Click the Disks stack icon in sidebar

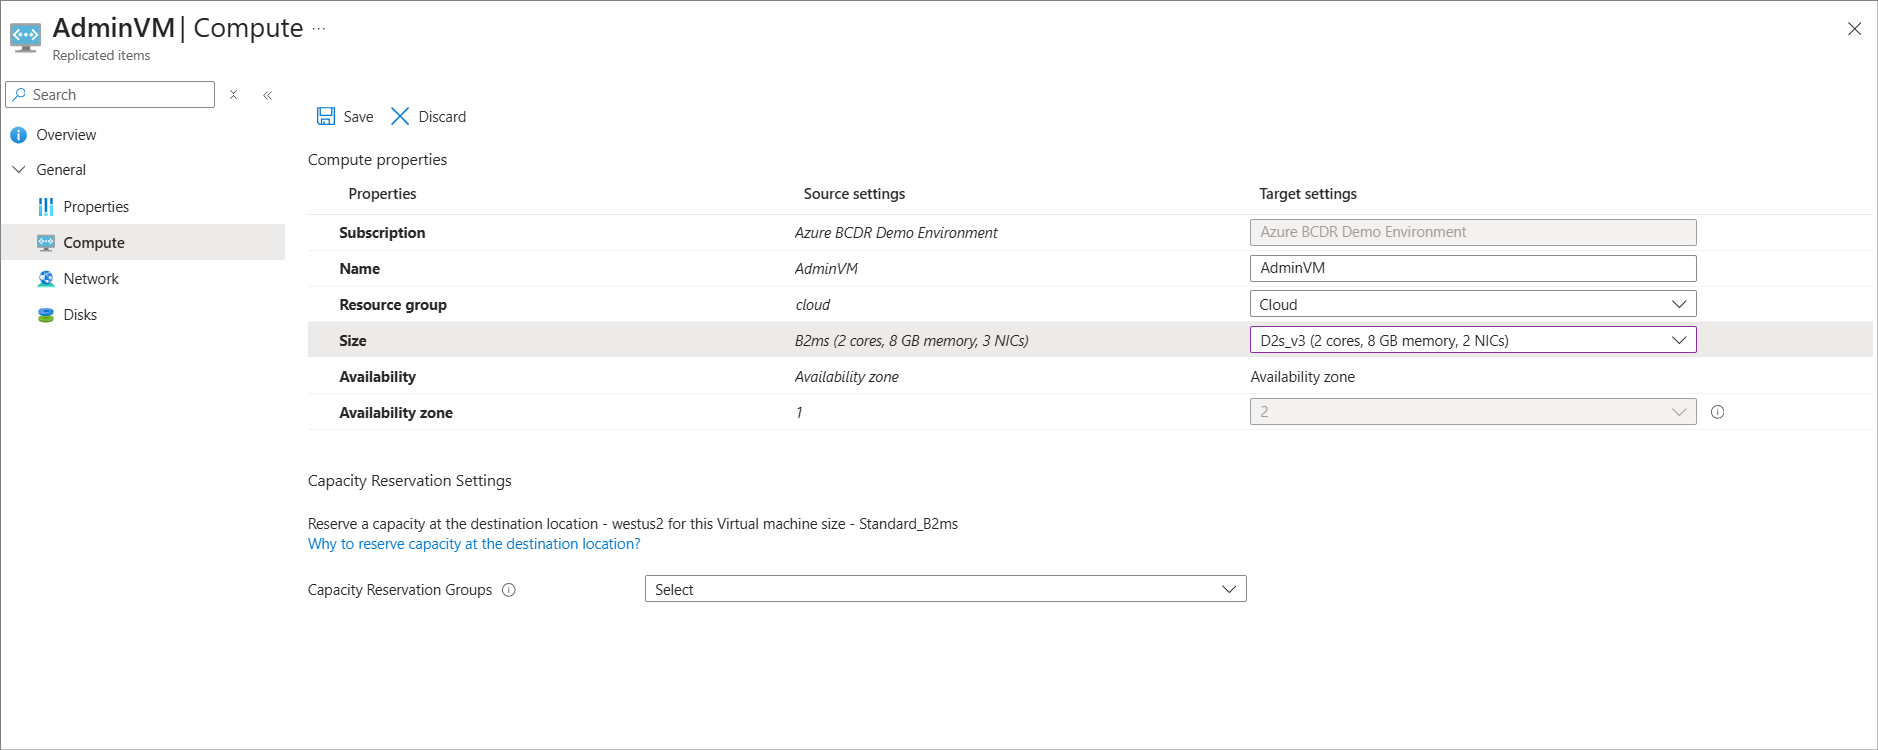pos(46,315)
